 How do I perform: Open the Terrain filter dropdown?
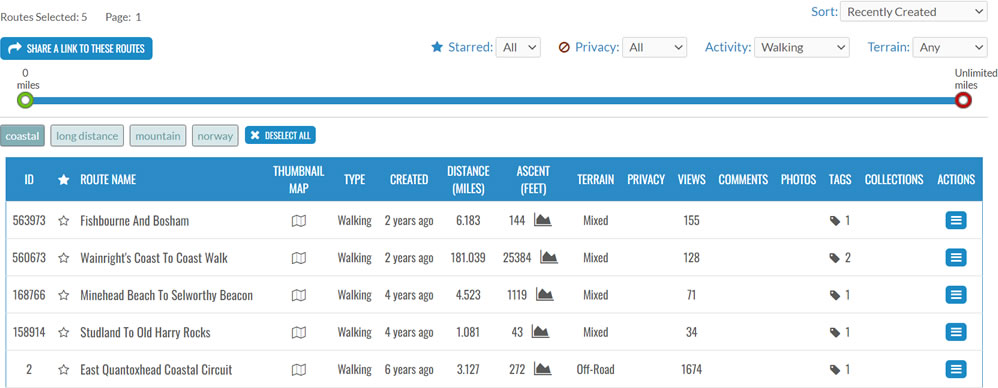(950, 47)
